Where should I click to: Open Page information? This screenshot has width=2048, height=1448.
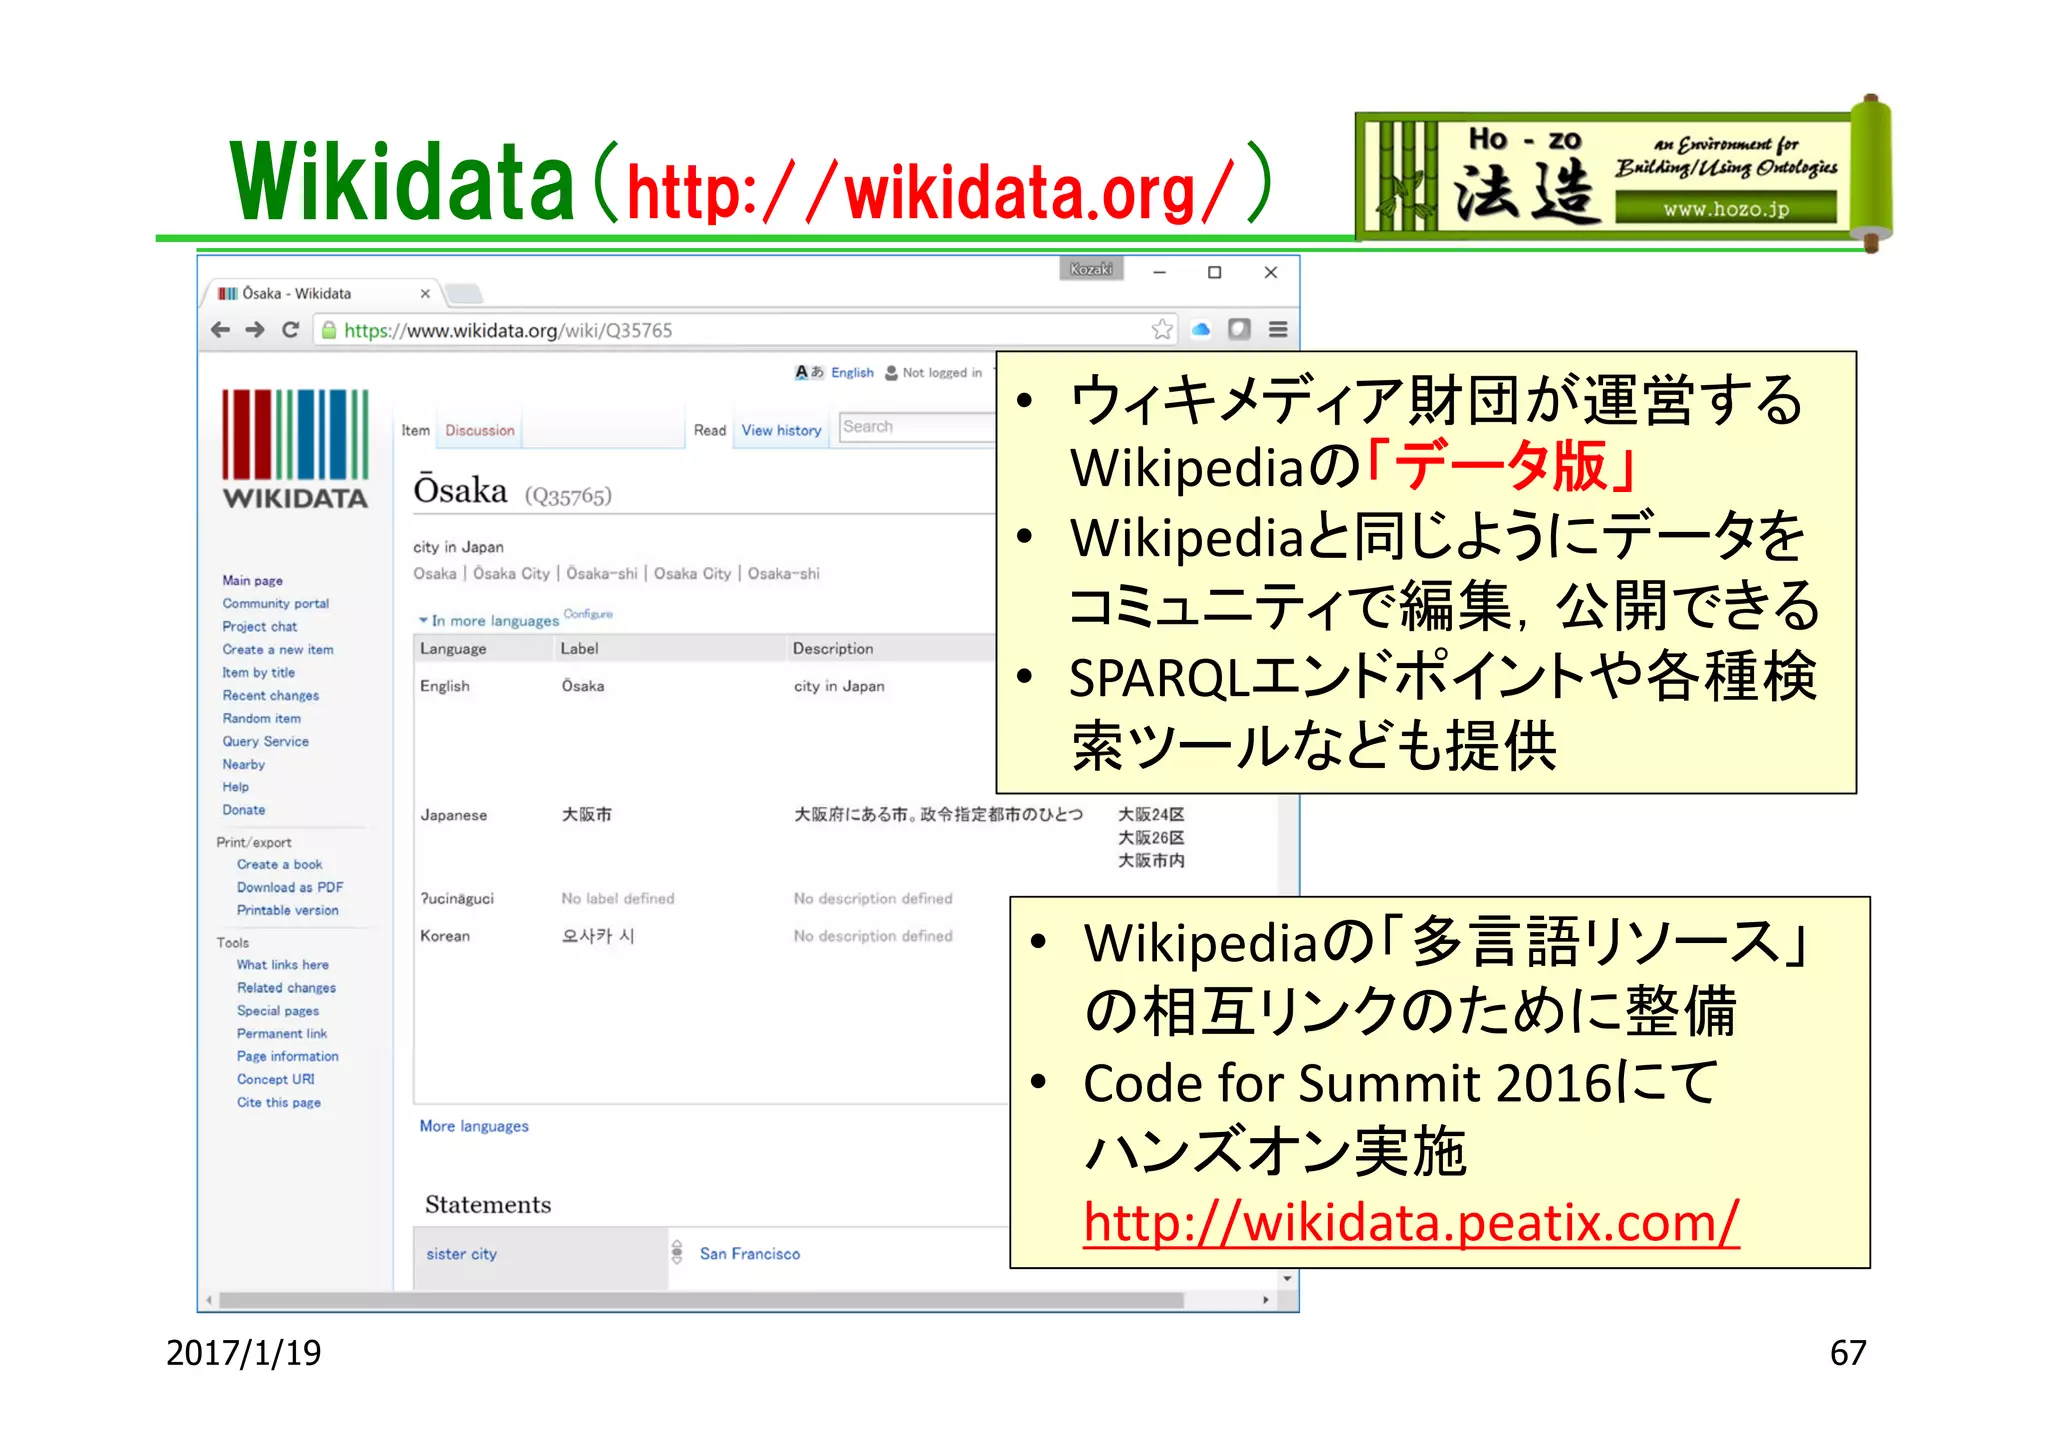tap(288, 1057)
